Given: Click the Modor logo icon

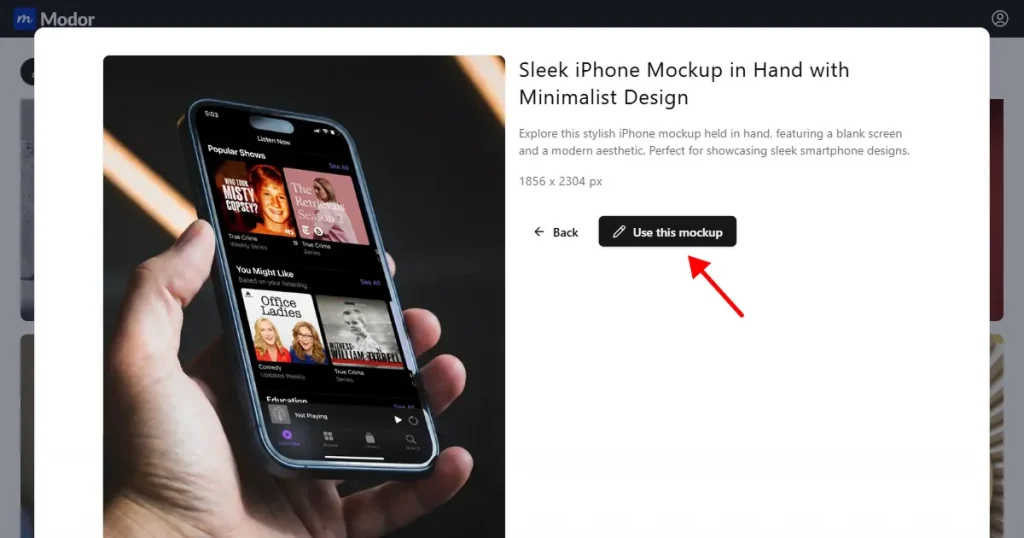Looking at the screenshot, I should [x=24, y=18].
